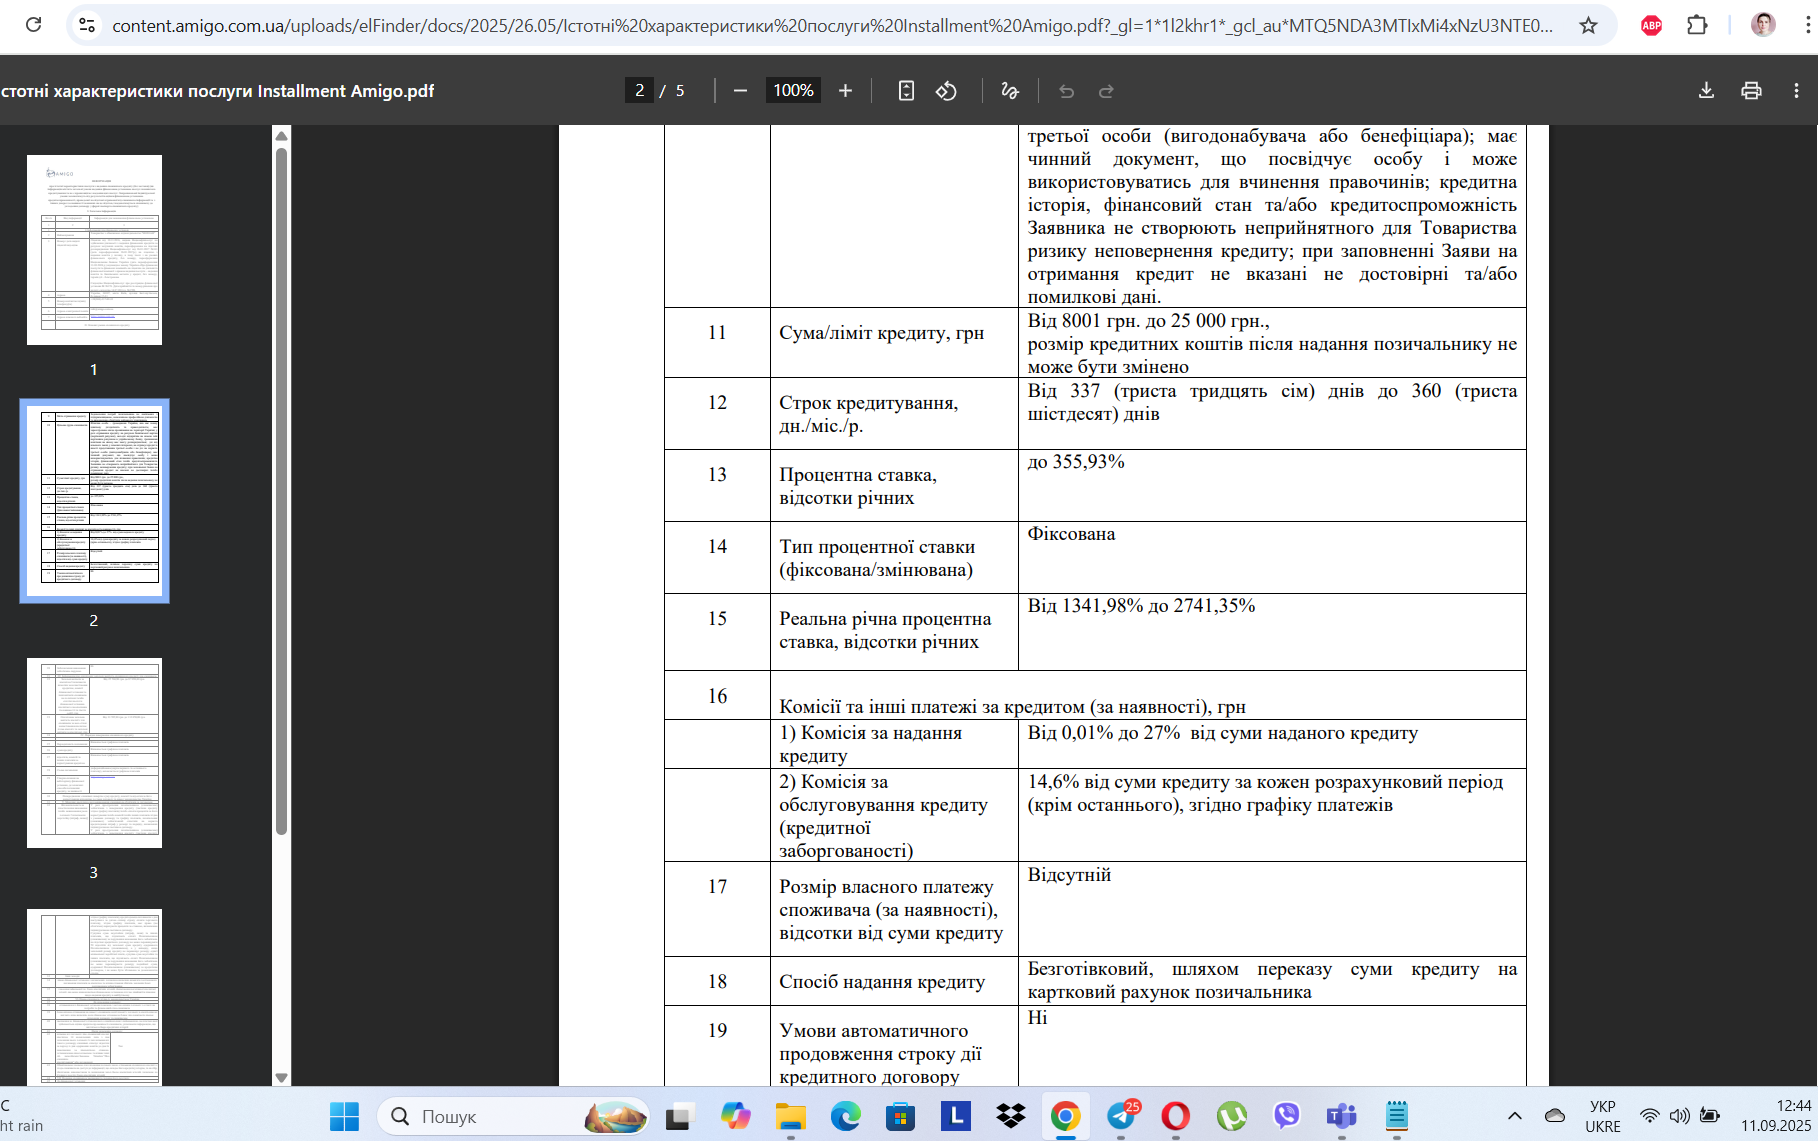This screenshot has height=1141, width=1818.
Task: Open Telegram with 25 unread badge
Action: (1121, 1116)
